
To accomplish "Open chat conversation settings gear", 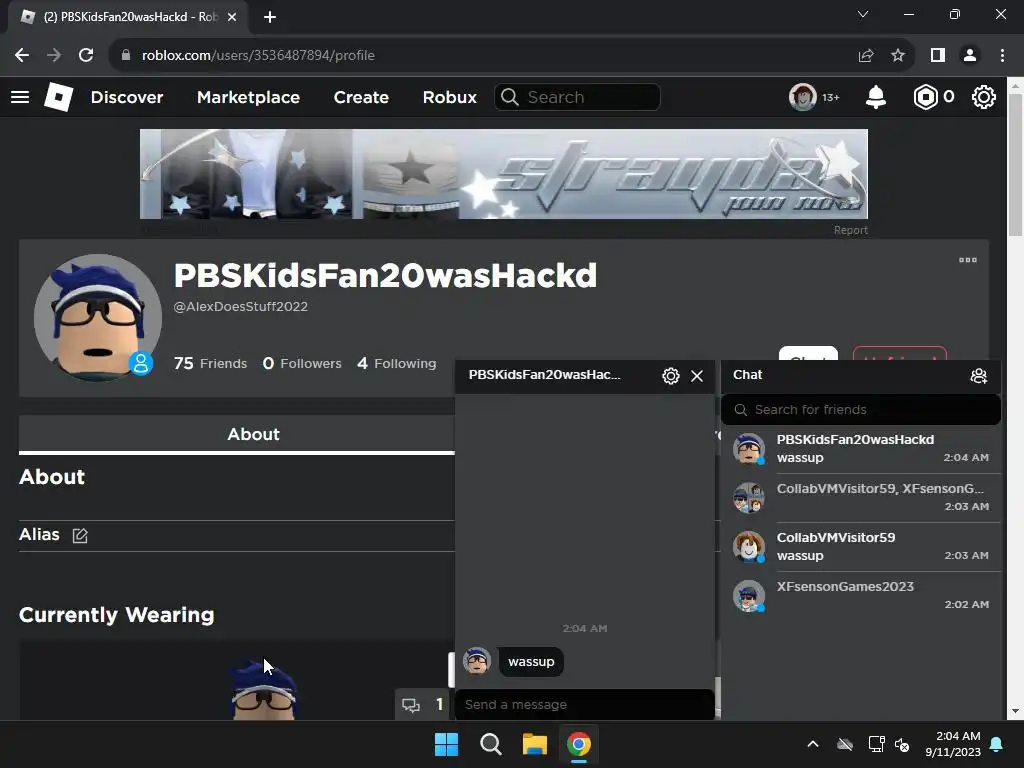I will [x=671, y=376].
